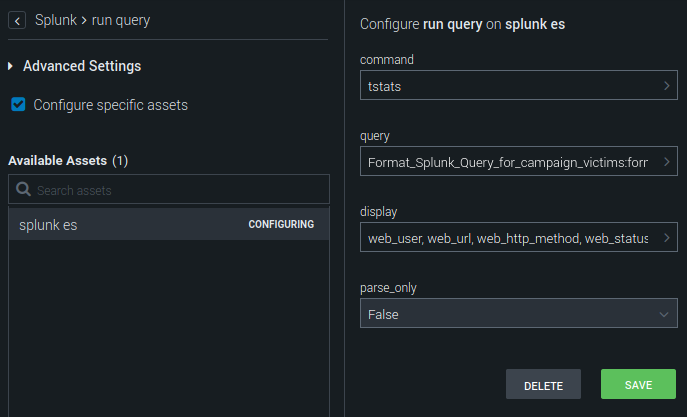The image size is (687, 417).
Task: Click the Advanced Settings label
Action: 82,67
